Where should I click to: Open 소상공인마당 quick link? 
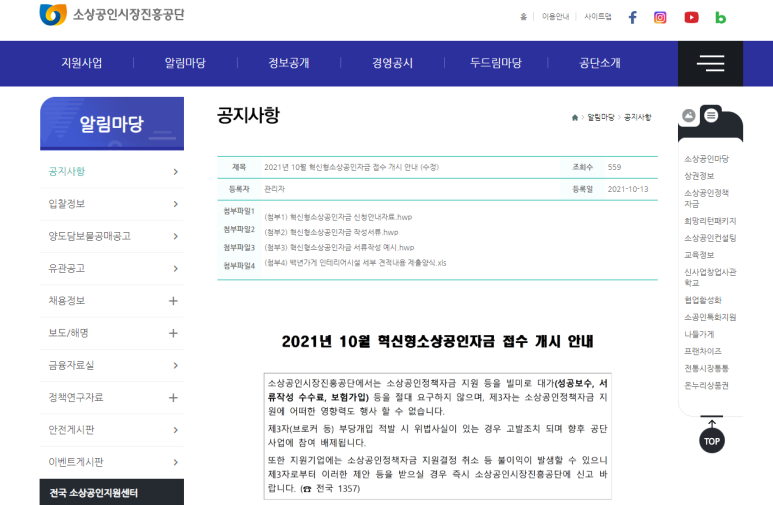(706, 159)
